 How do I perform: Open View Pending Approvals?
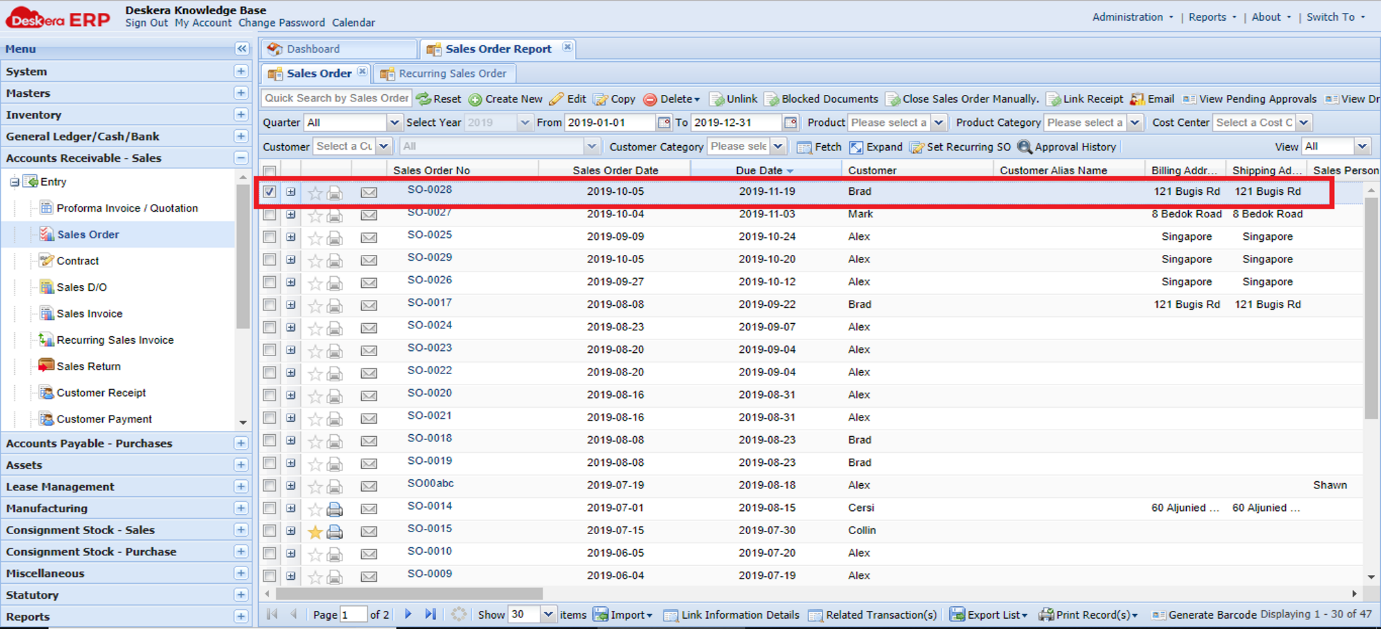(x=1249, y=99)
